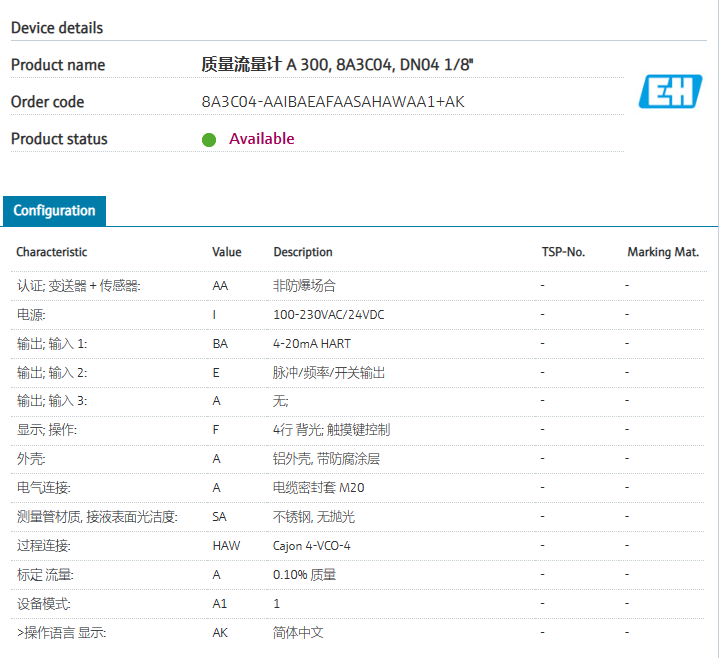Viewport: 720px width, 658px height.
Task: Select the HAW value for 过程连接
Action: click(226, 546)
